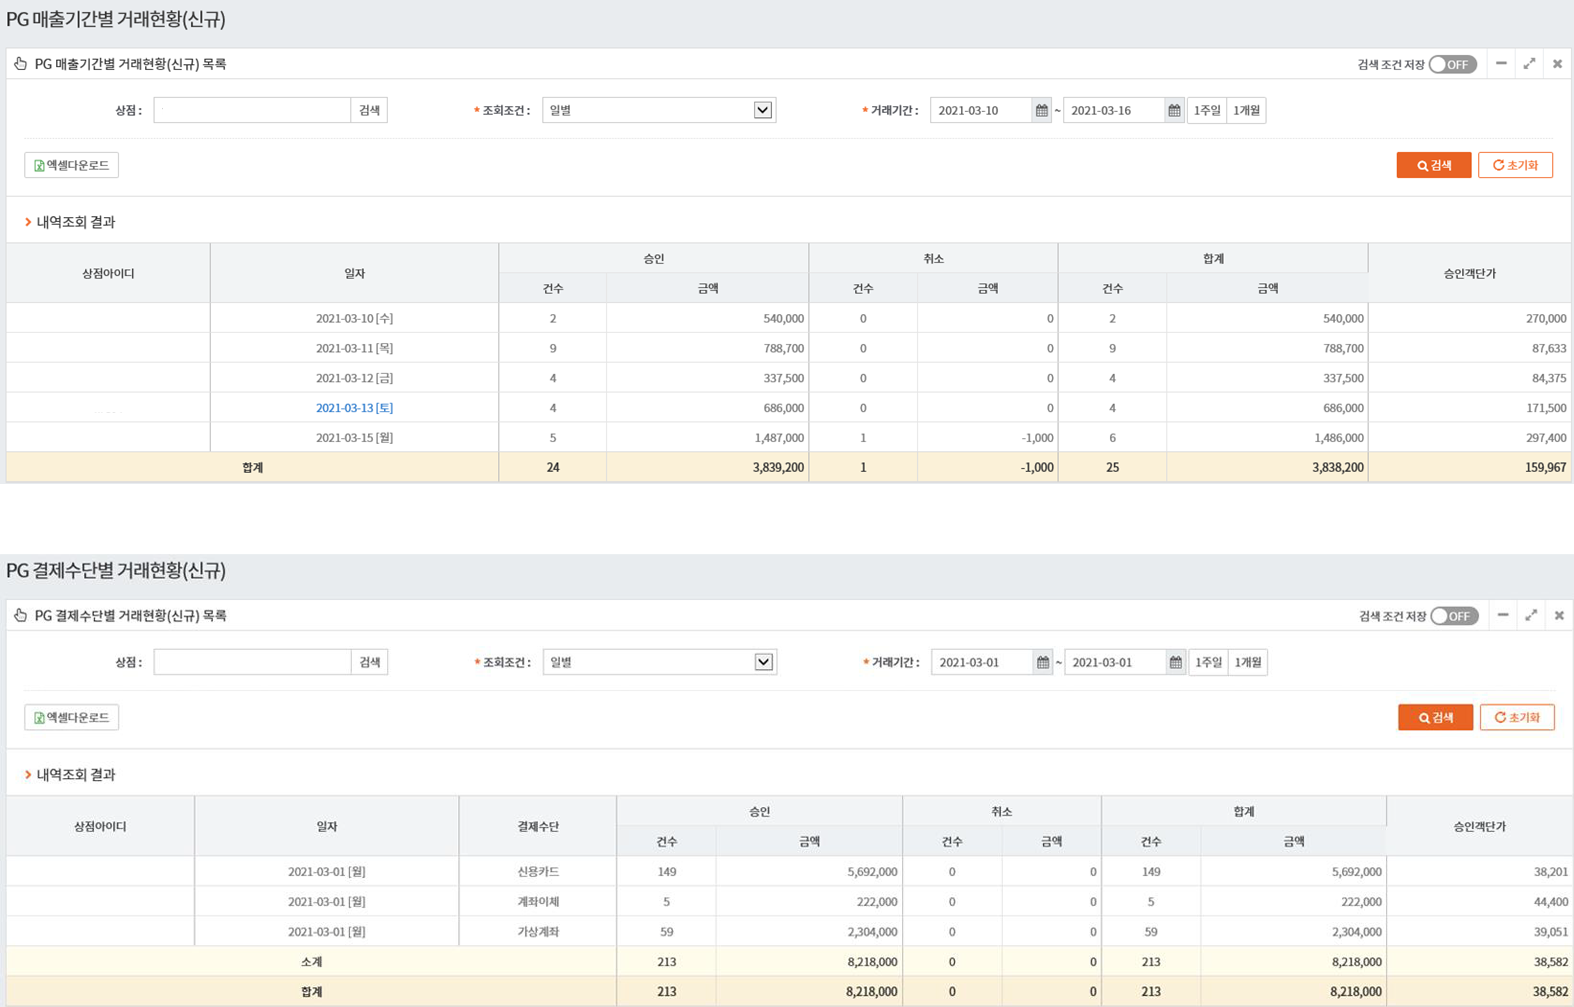
Task: Click the hand icon beside PG 매출기간별 목록
Action: 20,64
